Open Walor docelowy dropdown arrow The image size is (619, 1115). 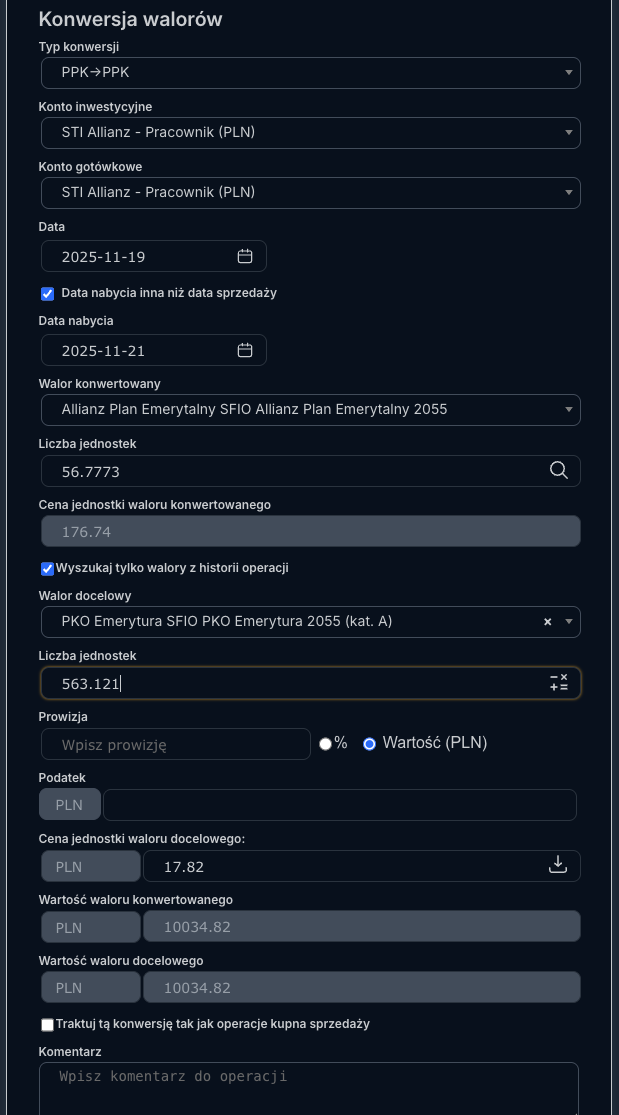[x=569, y=622]
